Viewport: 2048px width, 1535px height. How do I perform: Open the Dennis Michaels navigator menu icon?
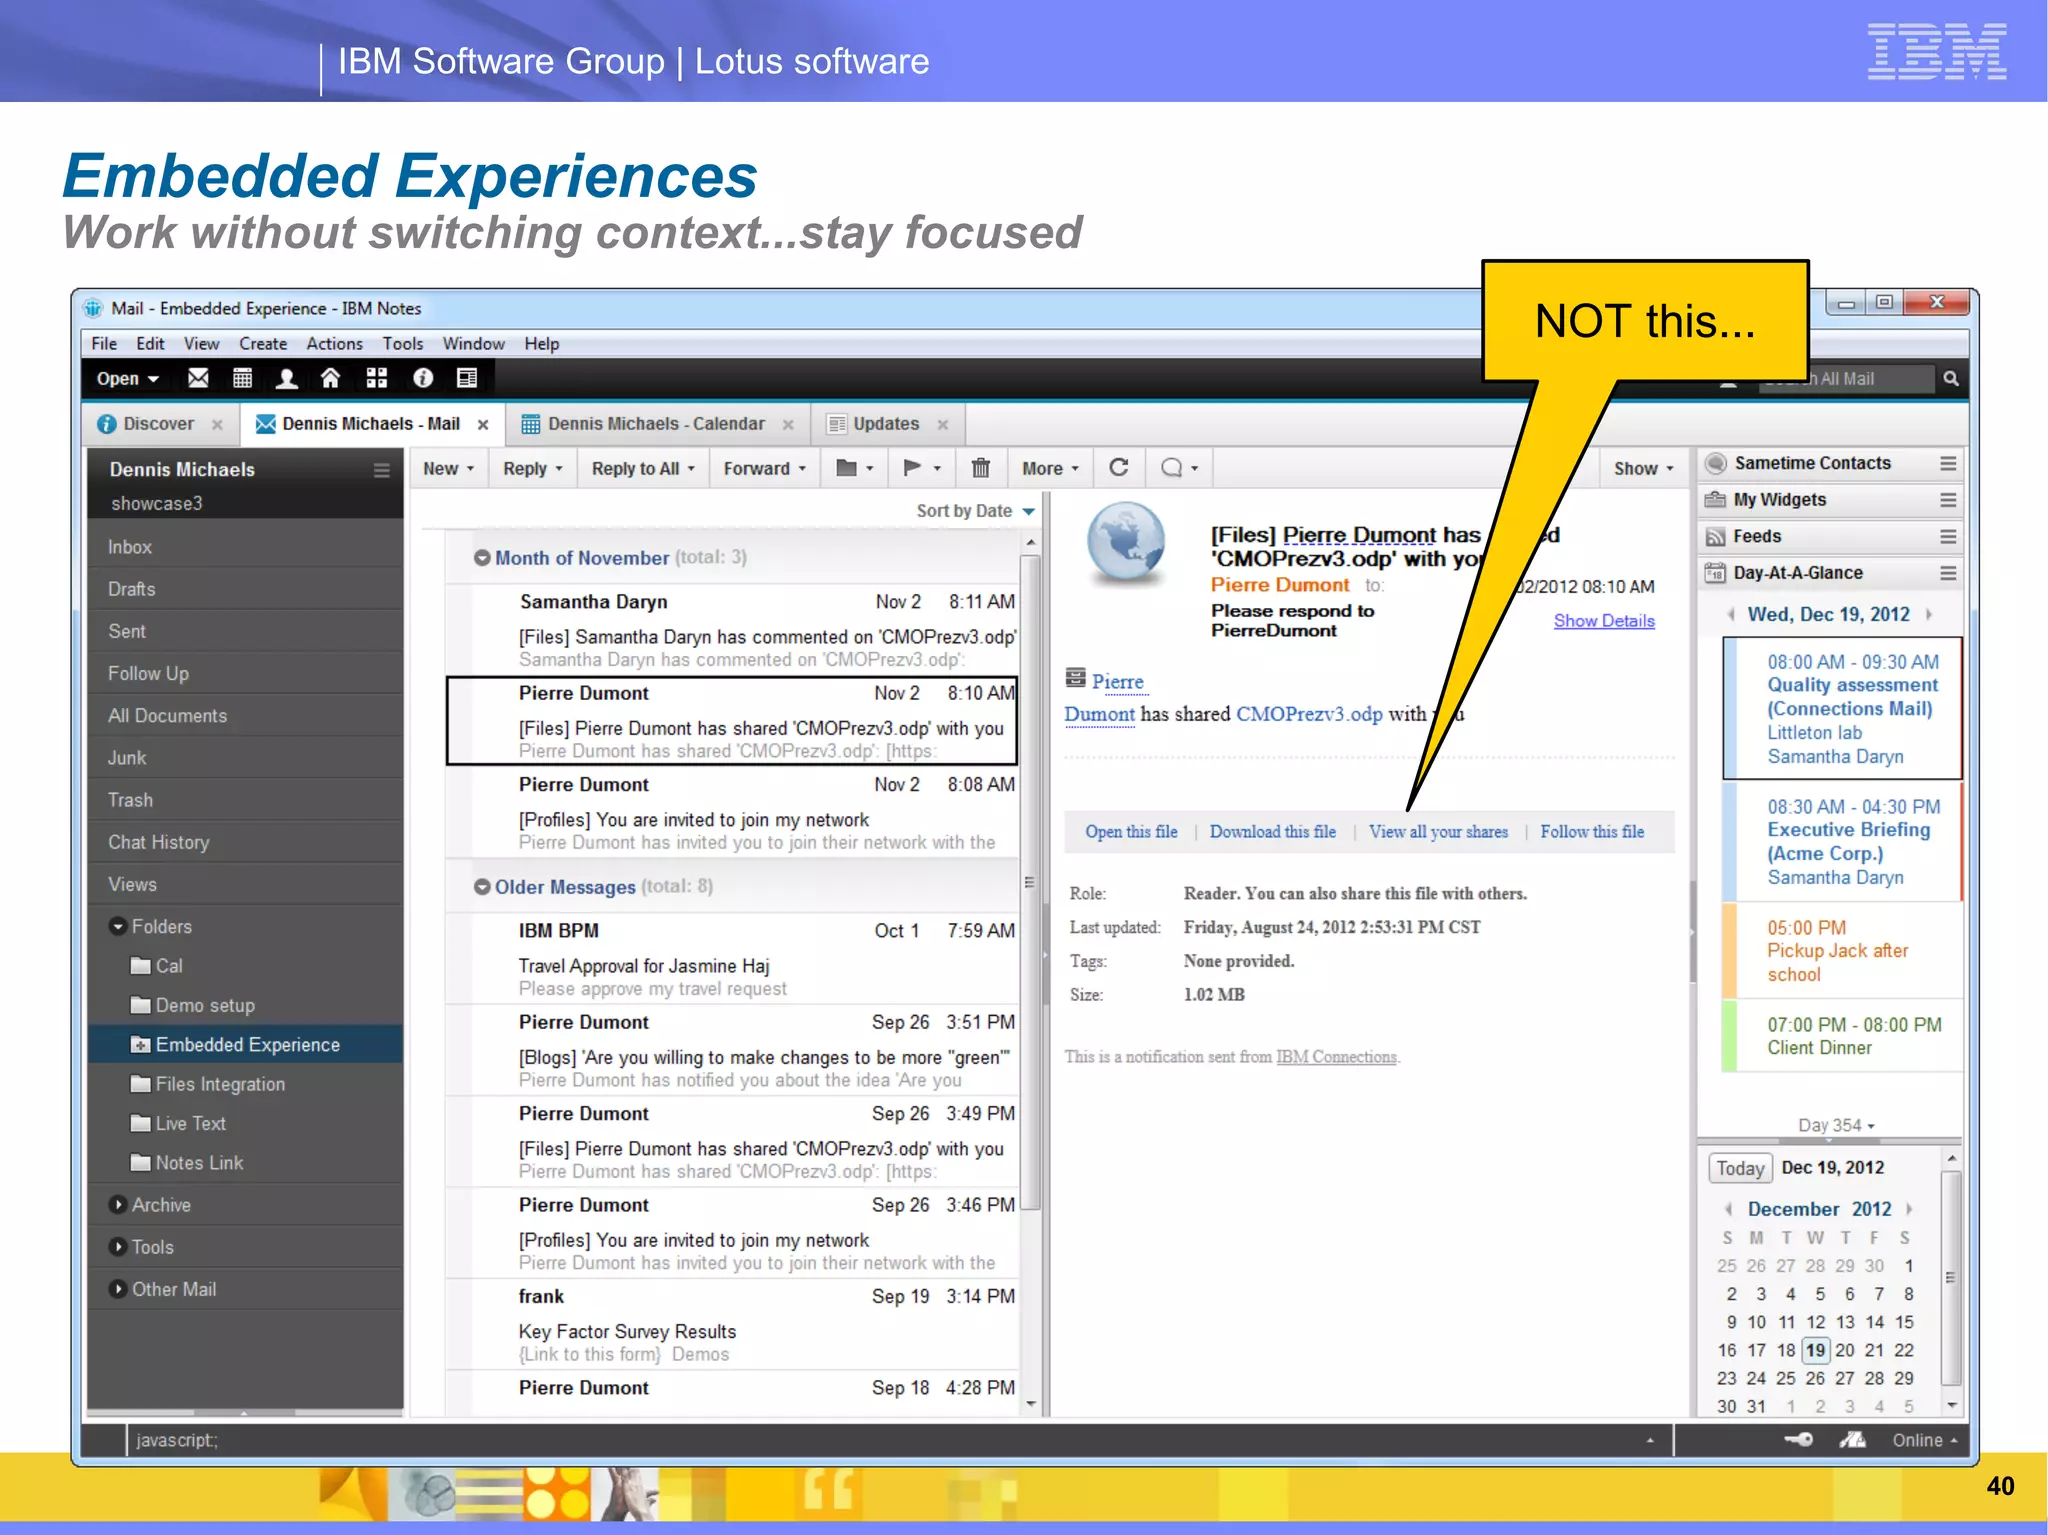coord(382,470)
